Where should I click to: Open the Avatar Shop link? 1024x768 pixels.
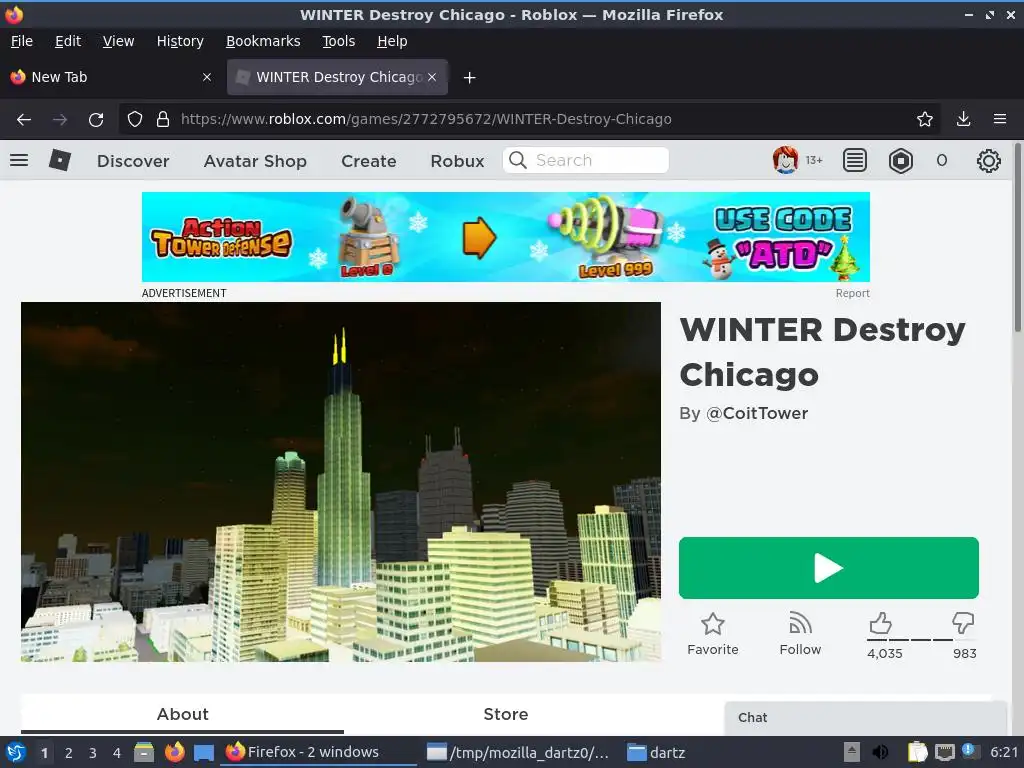tap(255, 161)
